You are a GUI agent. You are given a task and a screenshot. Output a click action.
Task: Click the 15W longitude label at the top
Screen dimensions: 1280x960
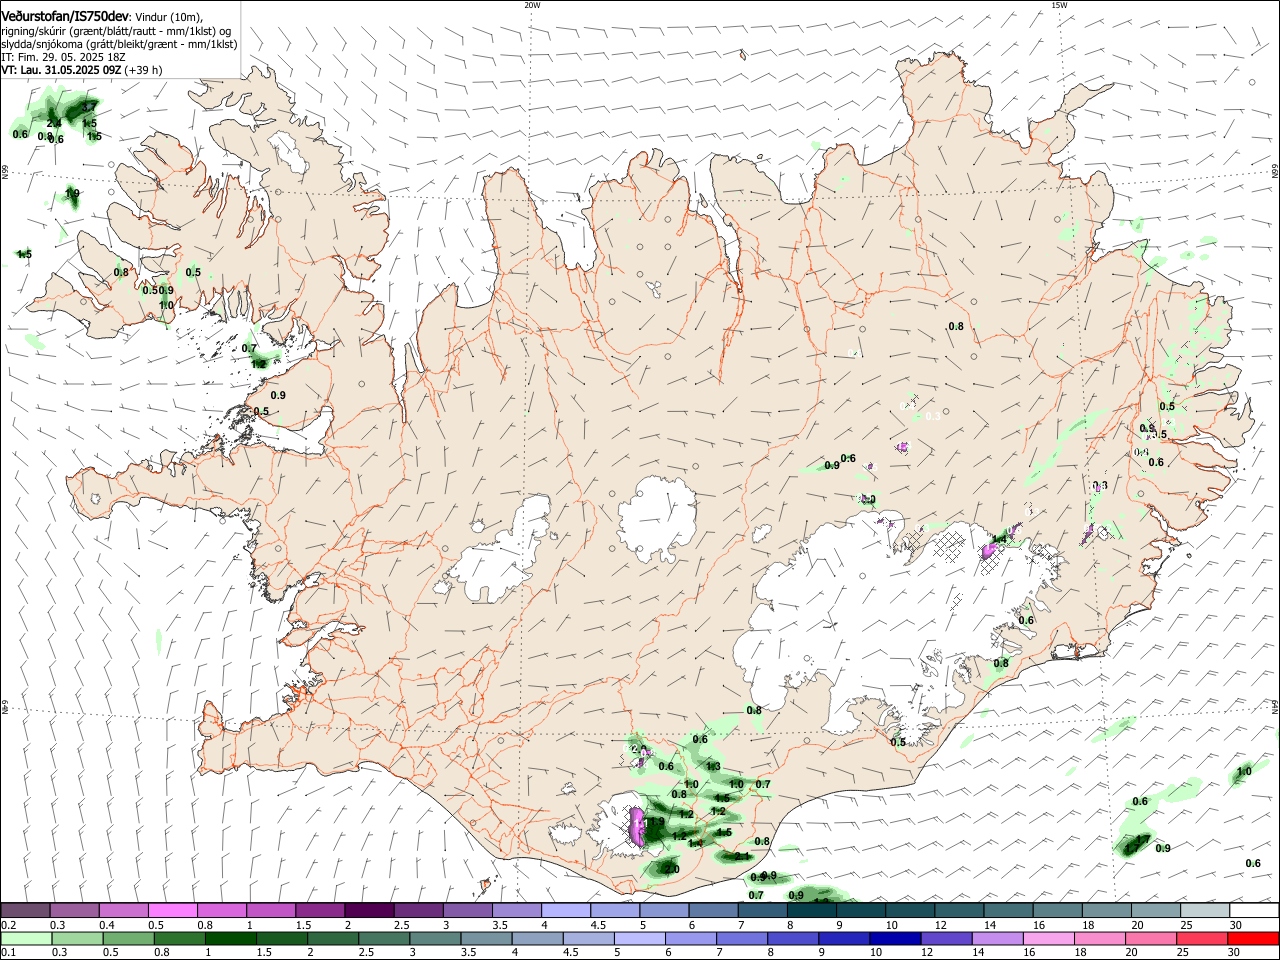[1059, 5]
